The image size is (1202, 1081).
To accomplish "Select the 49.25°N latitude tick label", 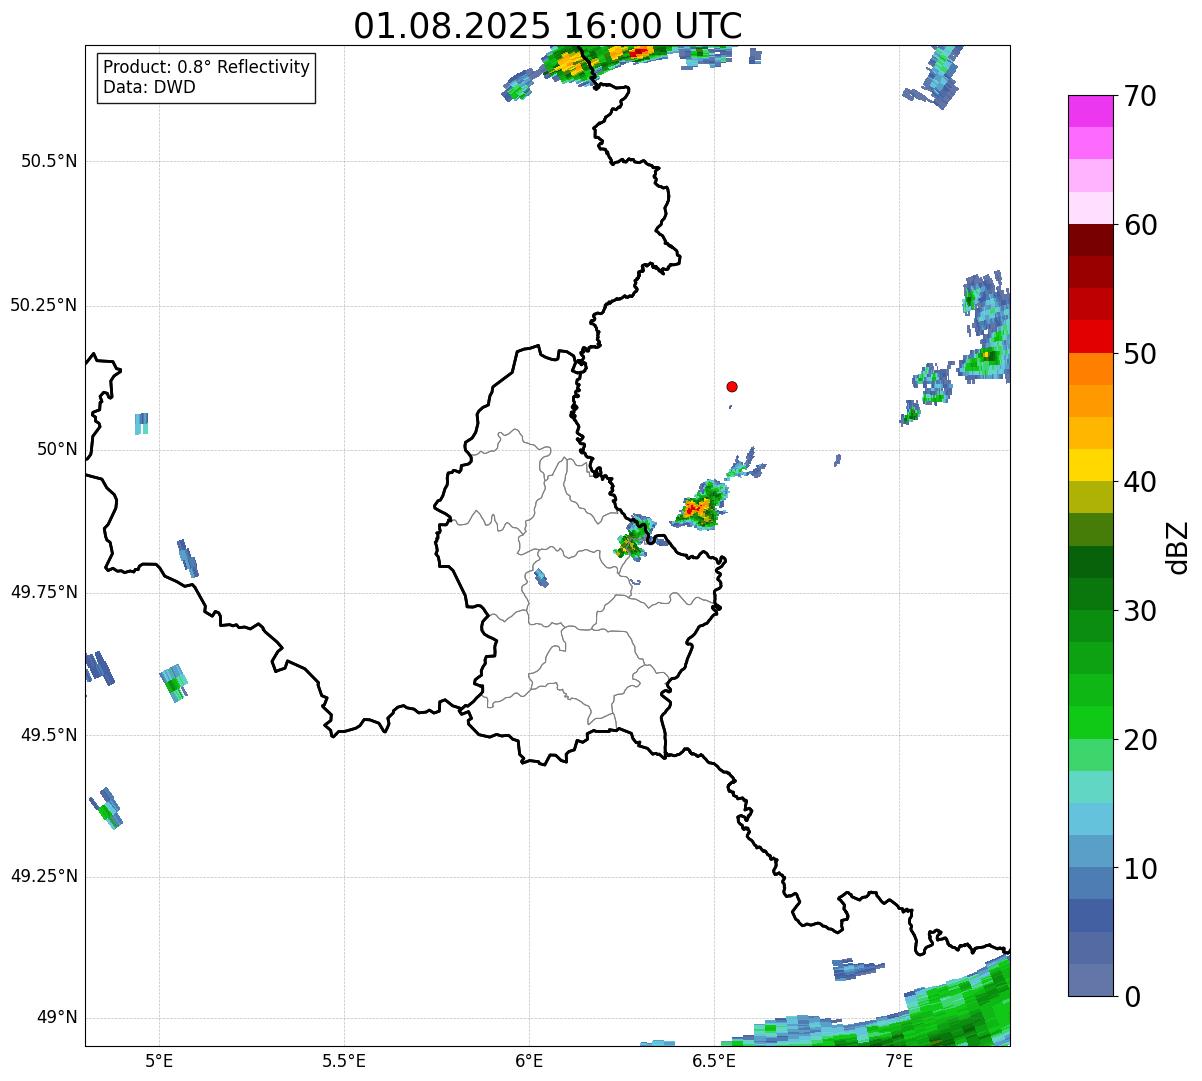I will point(43,876).
